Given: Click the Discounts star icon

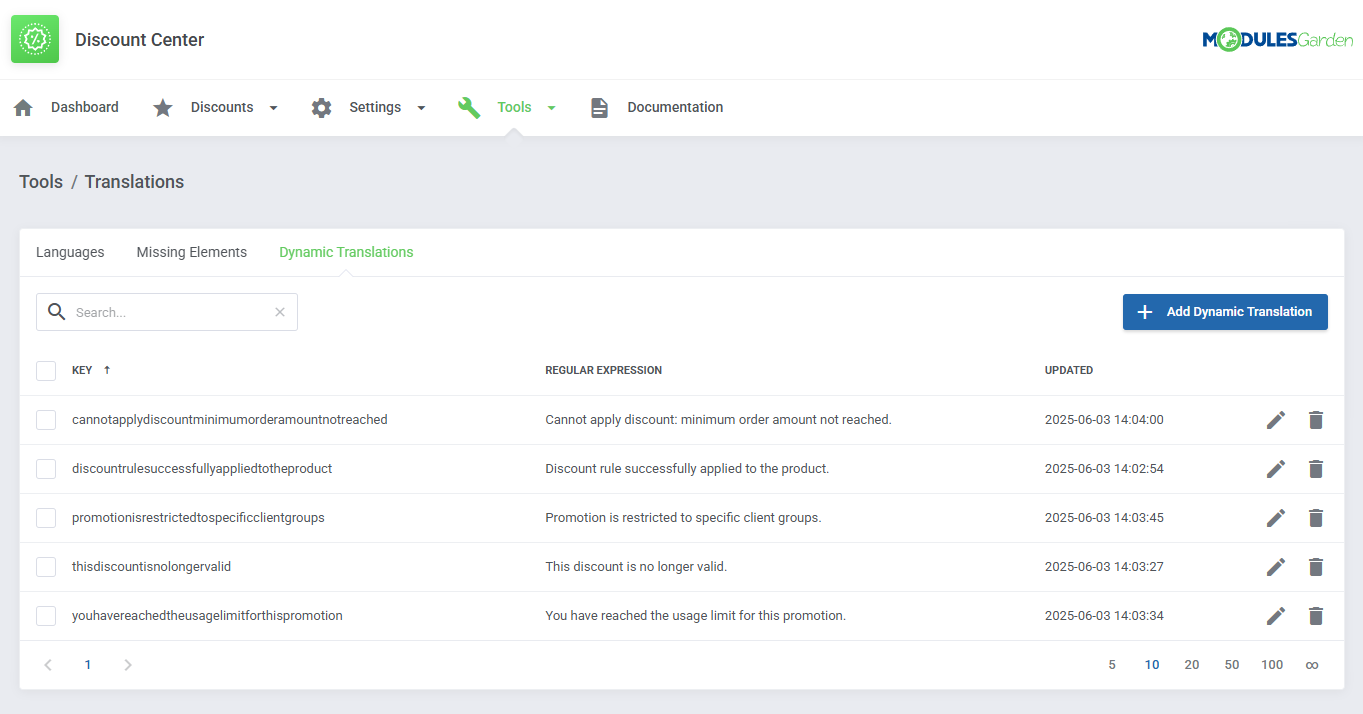Looking at the screenshot, I should click(163, 107).
